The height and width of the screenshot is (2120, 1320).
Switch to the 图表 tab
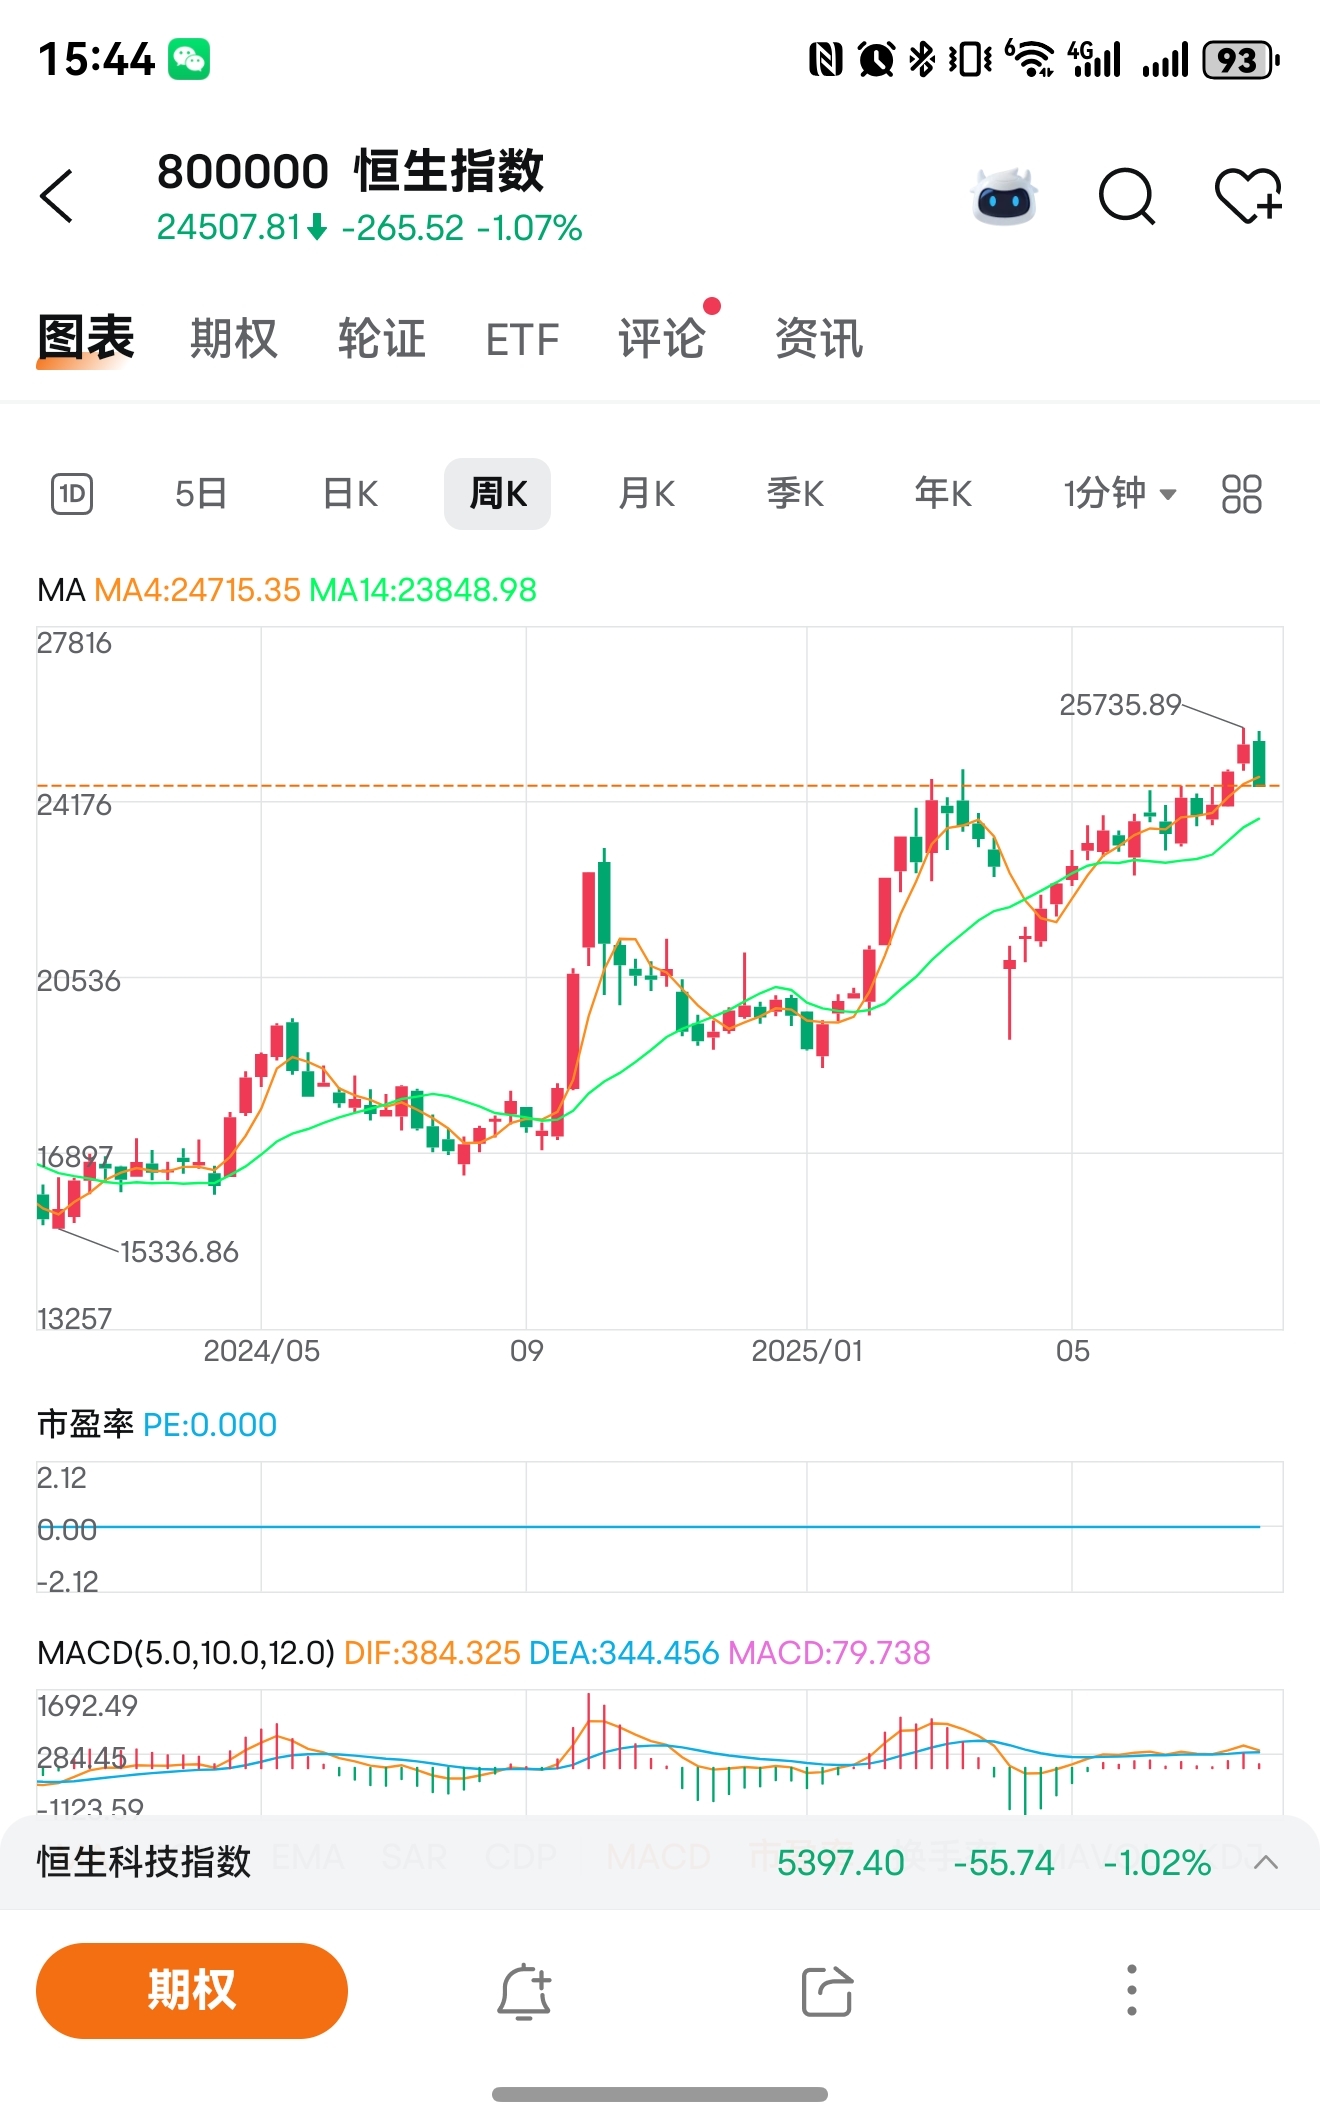coord(86,338)
